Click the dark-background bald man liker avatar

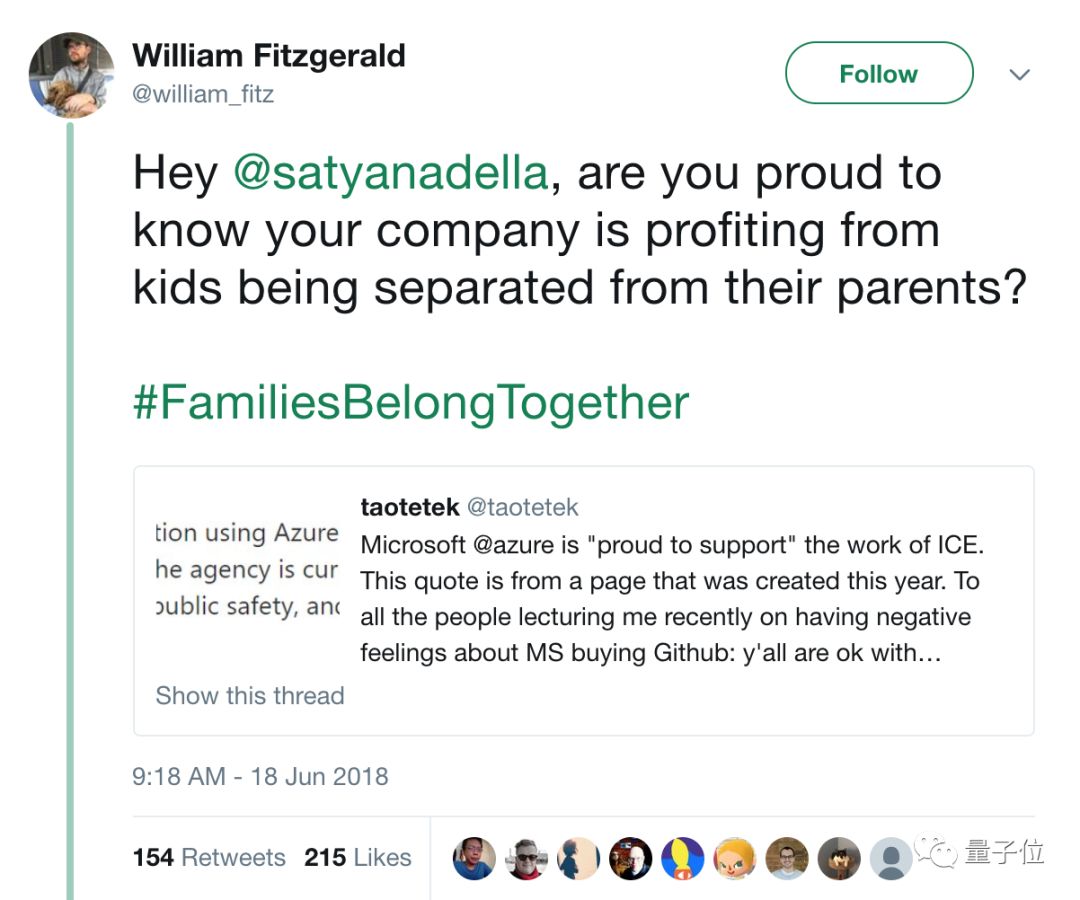click(631, 859)
